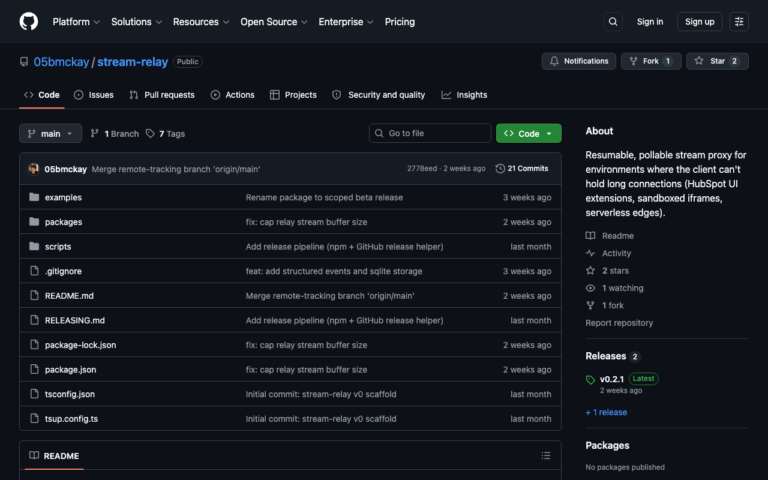Open the 'Rename package to scoped beta release' commit
This screenshot has width=768, height=480.
coord(324,197)
